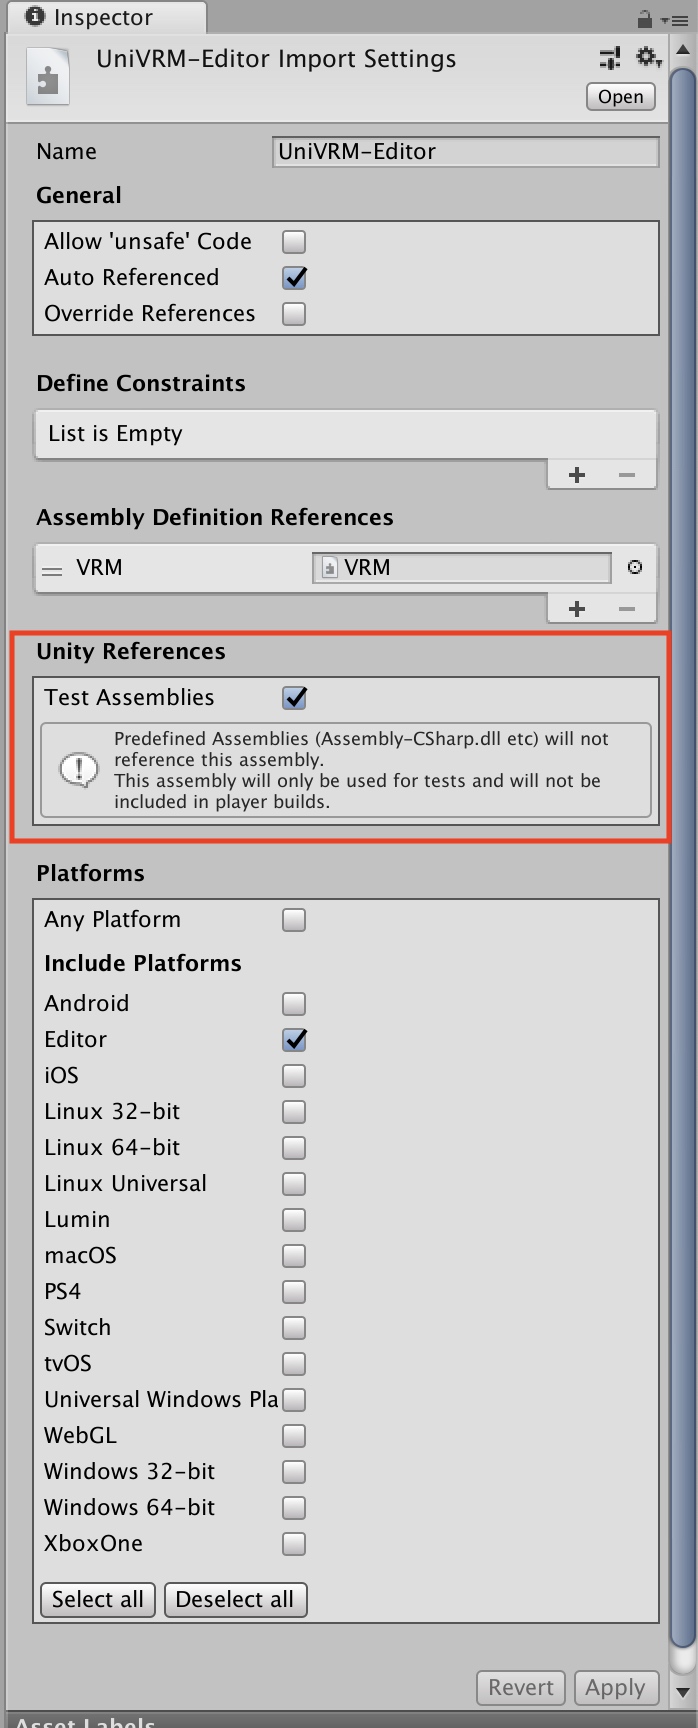Image resolution: width=698 pixels, height=1728 pixels.
Task: Grab the VRM reference drag handle
Action: (x=52, y=570)
